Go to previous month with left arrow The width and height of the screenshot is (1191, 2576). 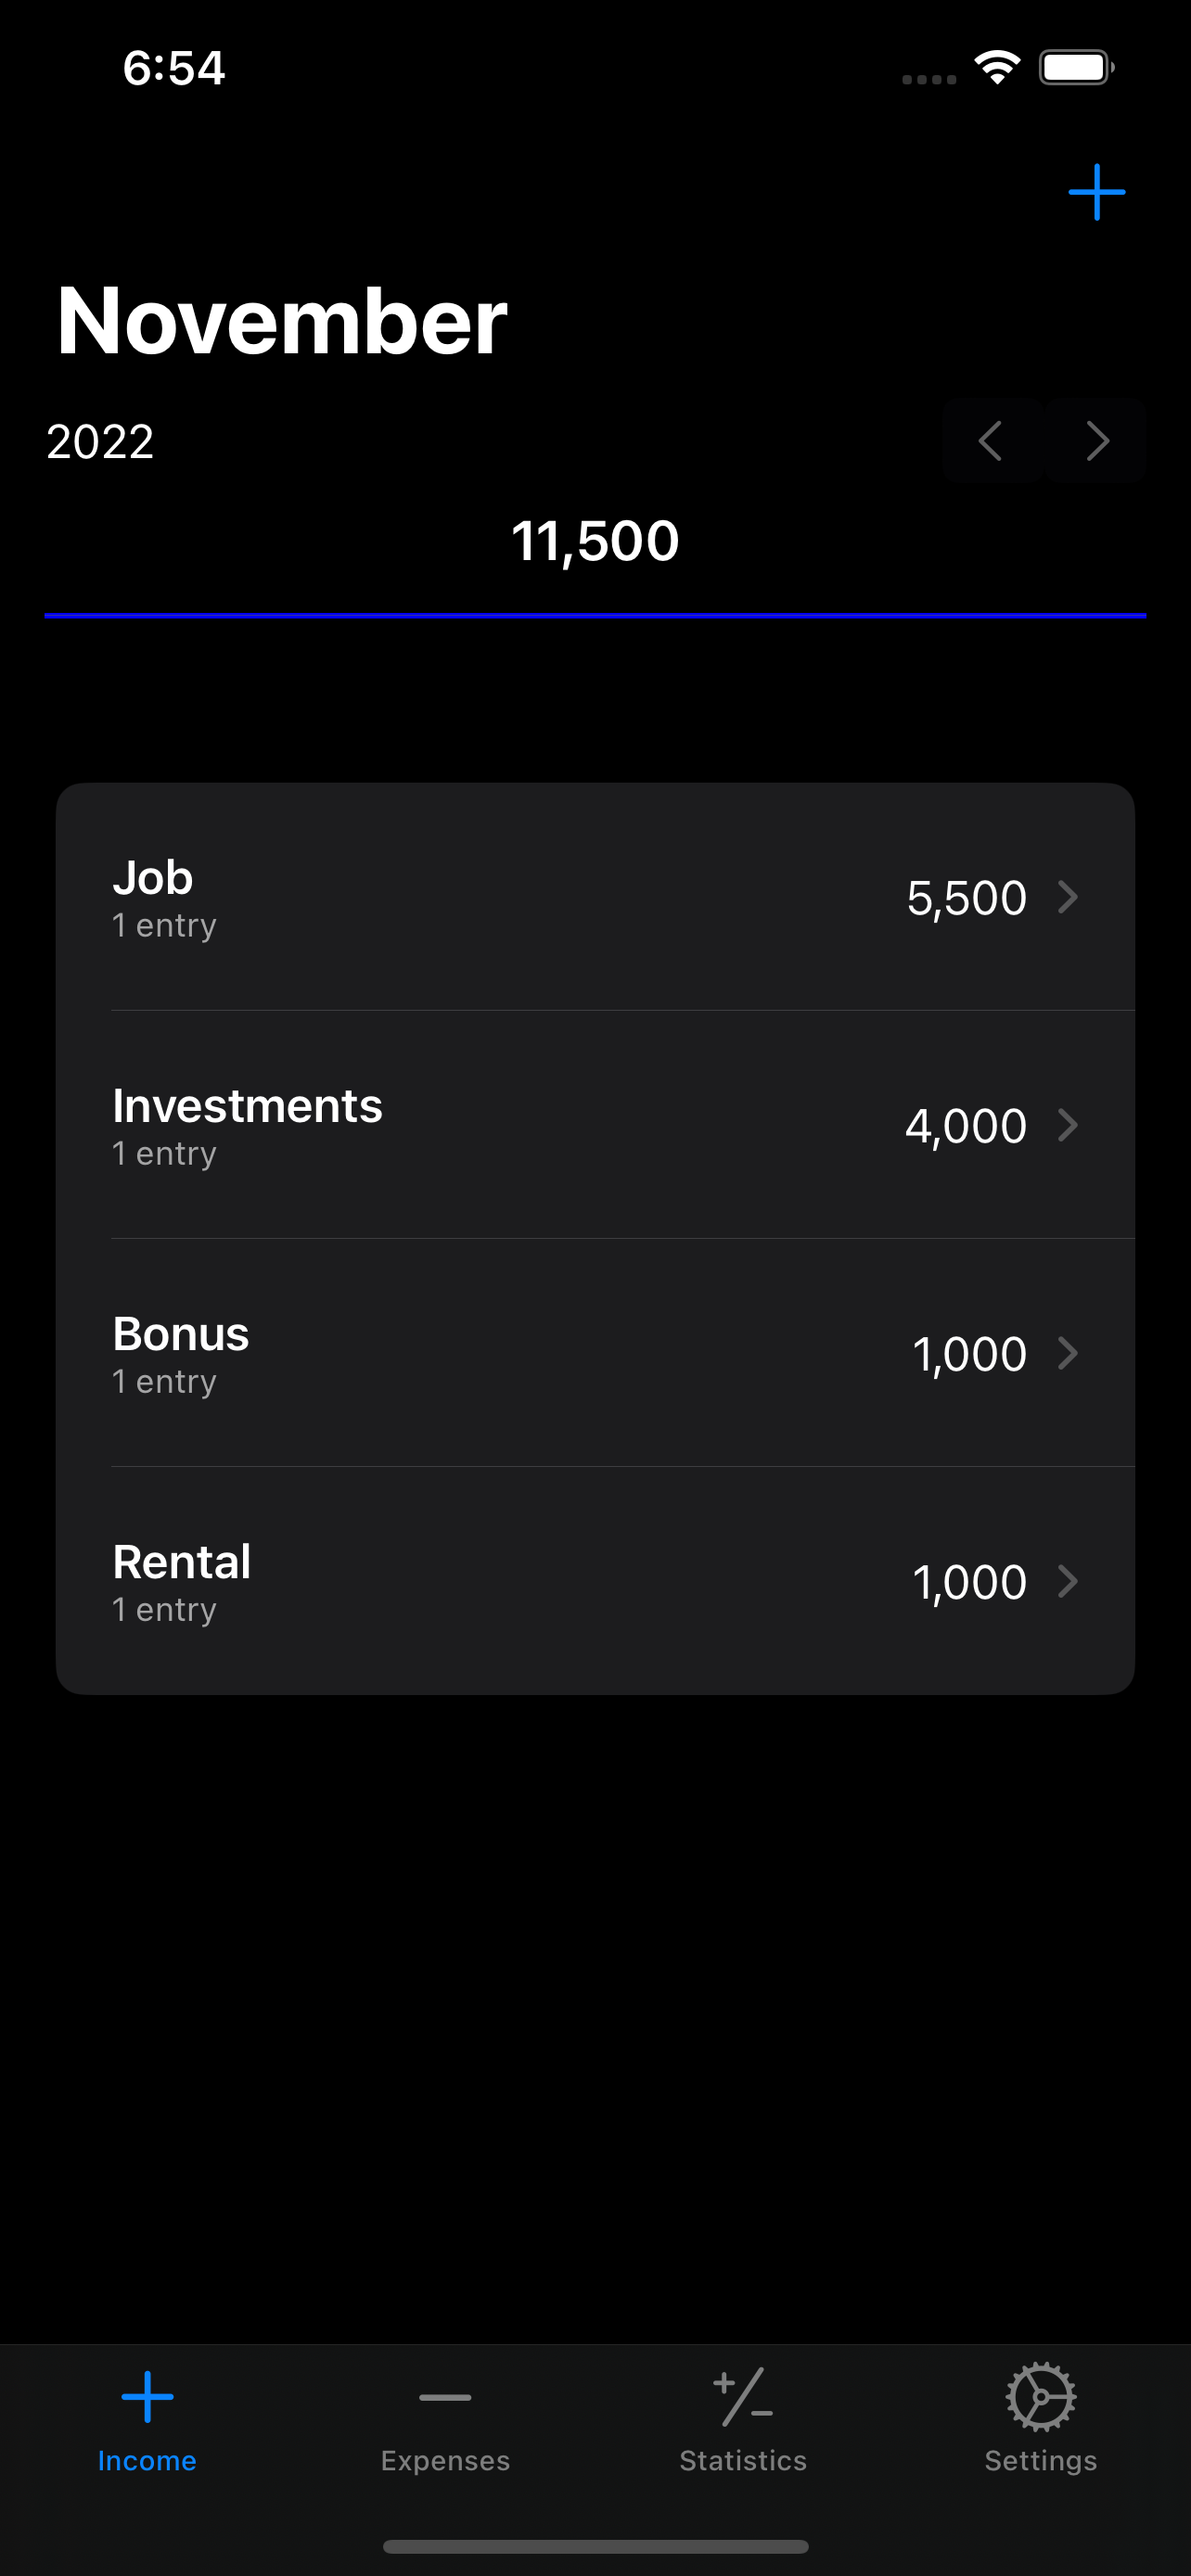tap(991, 441)
